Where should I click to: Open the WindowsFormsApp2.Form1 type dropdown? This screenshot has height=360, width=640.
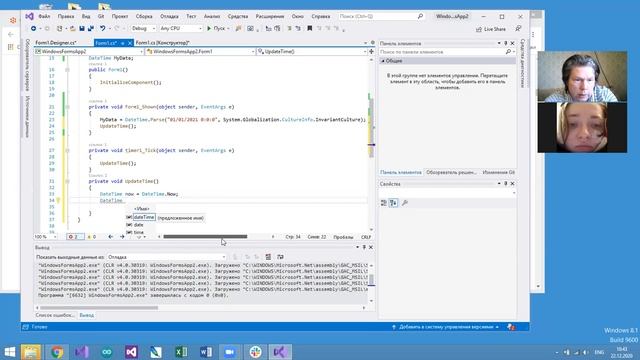pyautogui.click(x=200, y=52)
